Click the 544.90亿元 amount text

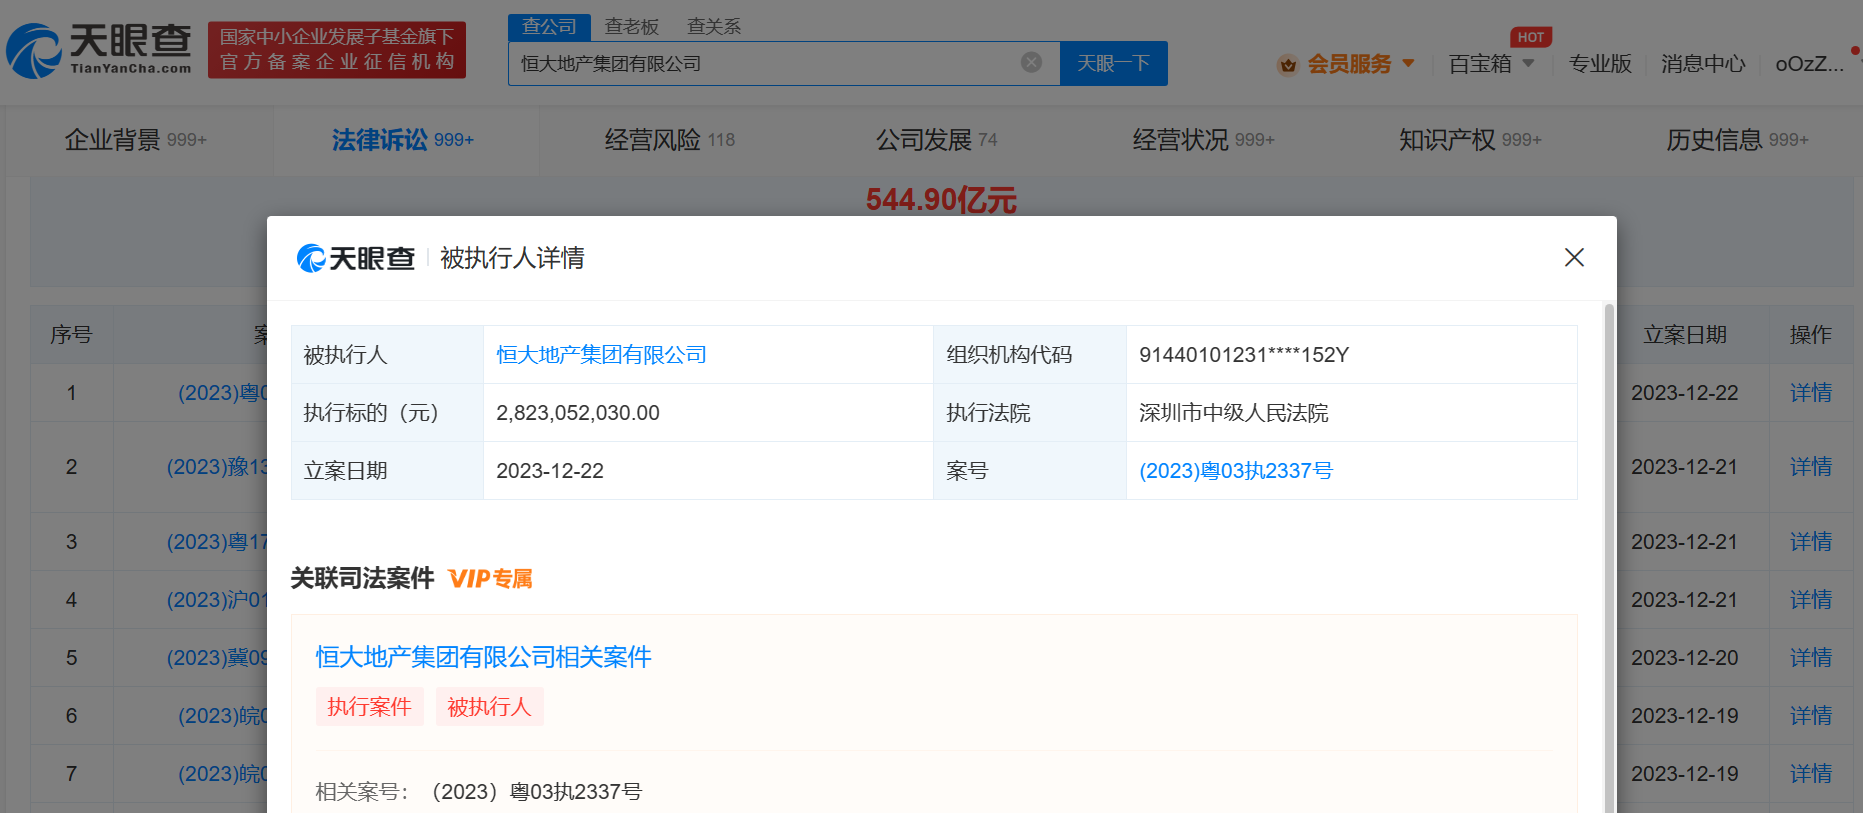(x=941, y=200)
